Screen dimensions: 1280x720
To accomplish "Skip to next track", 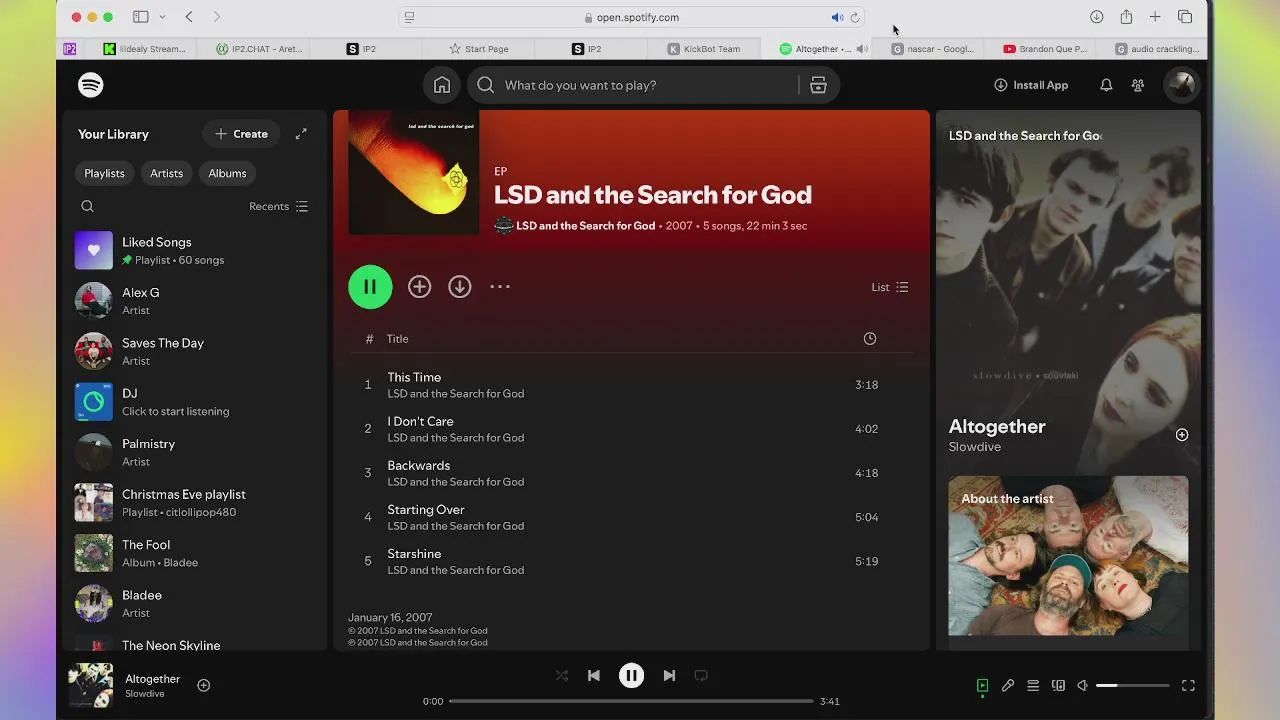I will [669, 676].
